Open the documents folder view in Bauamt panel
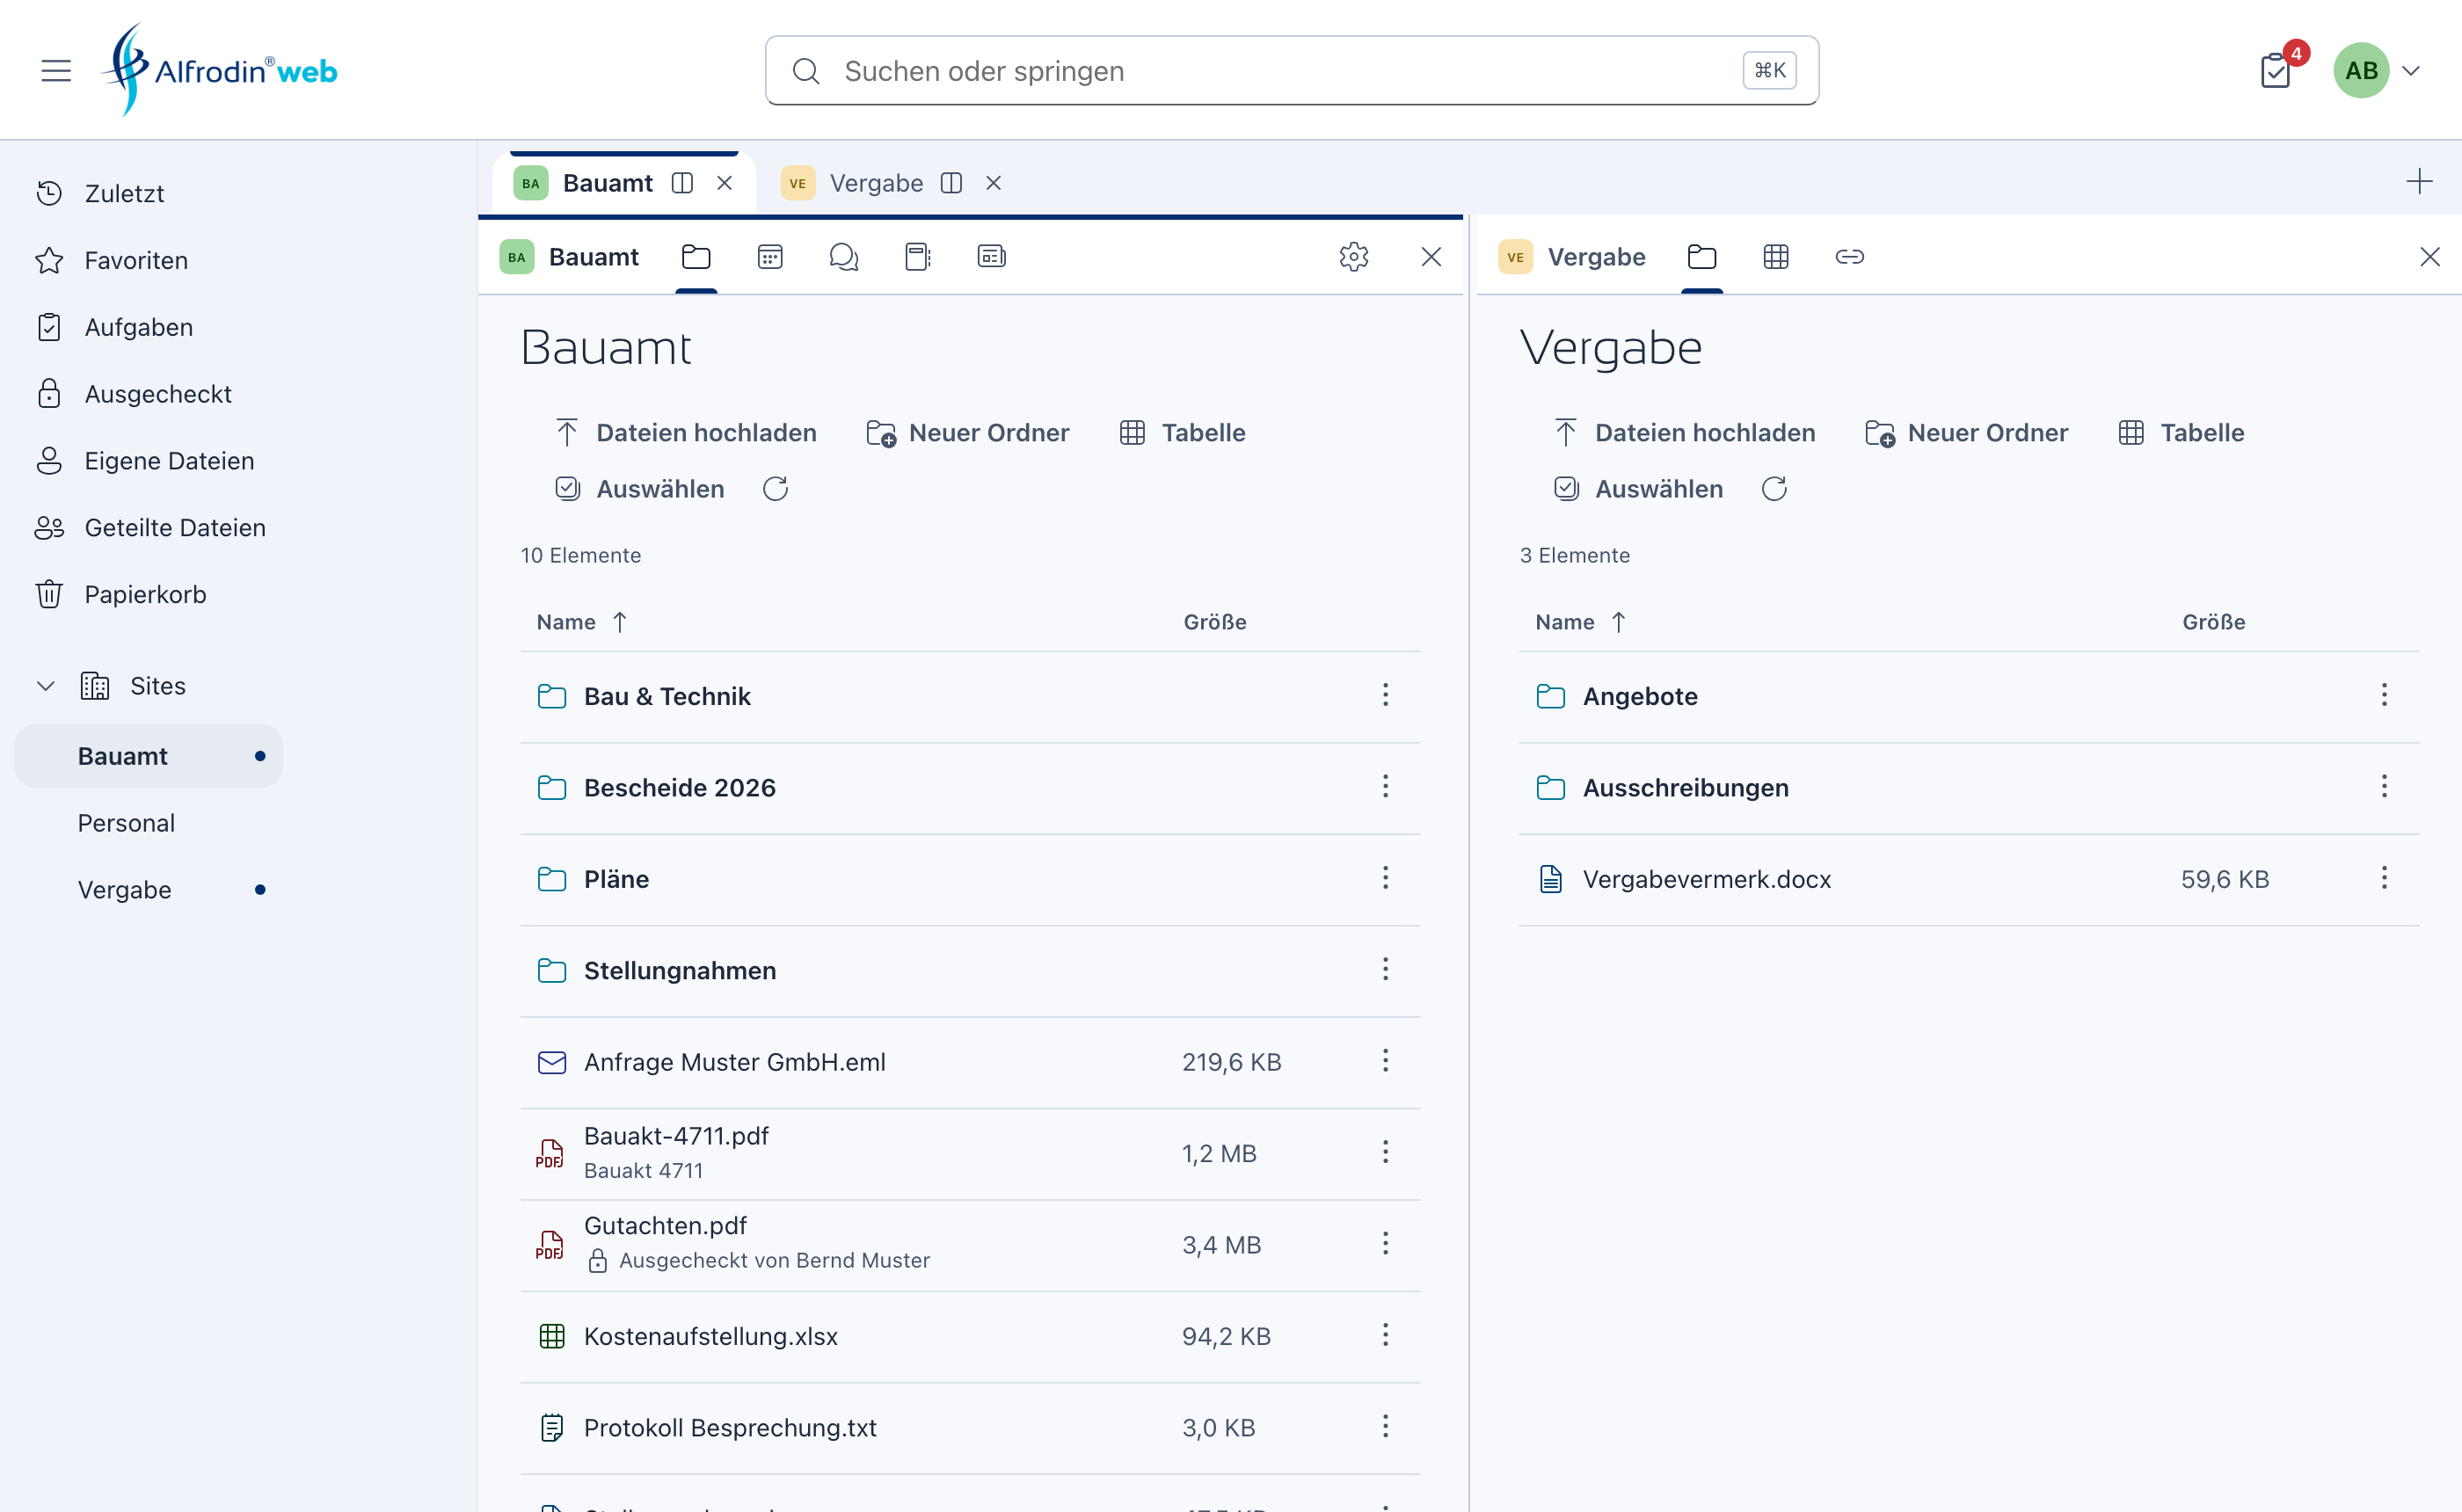Image resolution: width=2462 pixels, height=1512 pixels. [x=696, y=257]
